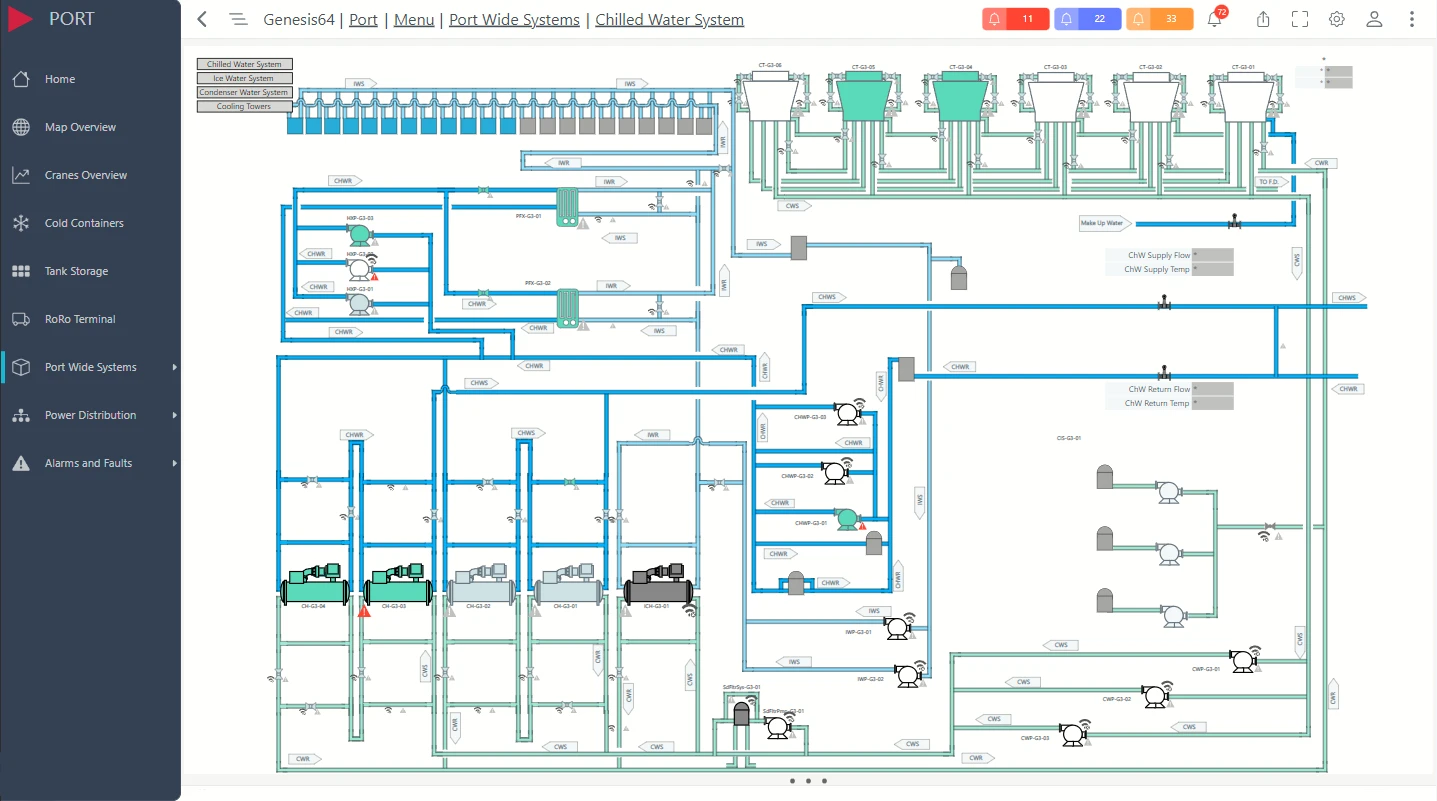Expand the Port Wide Systems submenu
Image resolution: width=1437 pixels, height=801 pixels.
[174, 367]
